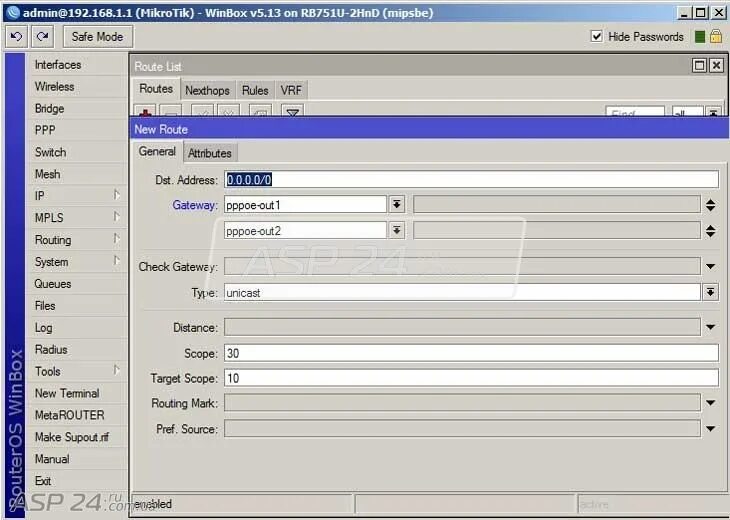Click the pppoe-out2 gateway field
The height and width of the screenshot is (520, 730).
point(305,231)
